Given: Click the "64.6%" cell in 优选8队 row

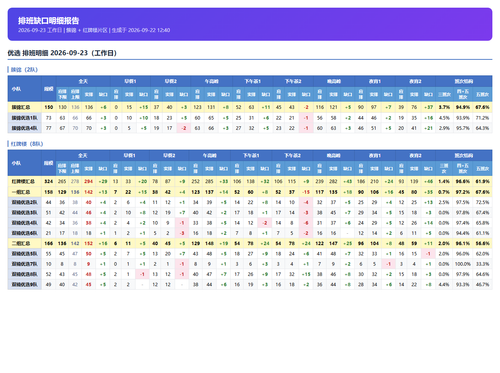Looking at the screenshot, I should pyautogui.click(x=483, y=274).
